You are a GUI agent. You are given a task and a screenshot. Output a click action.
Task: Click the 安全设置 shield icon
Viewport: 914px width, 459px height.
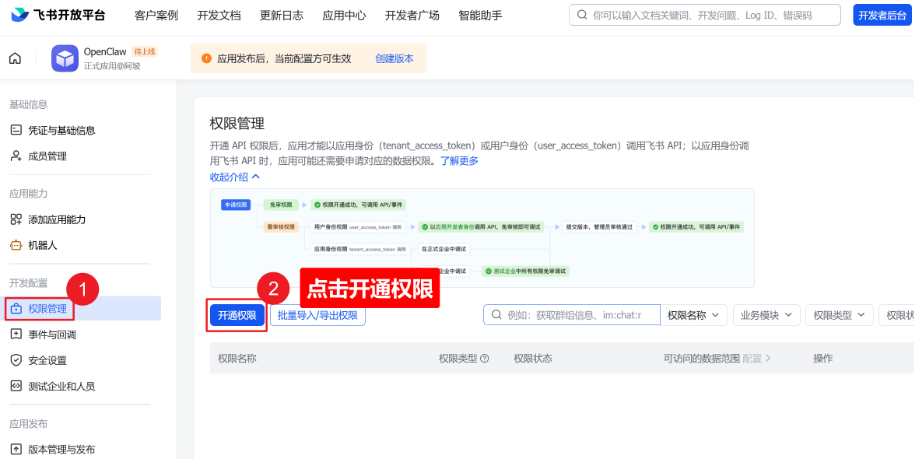click(x=16, y=360)
